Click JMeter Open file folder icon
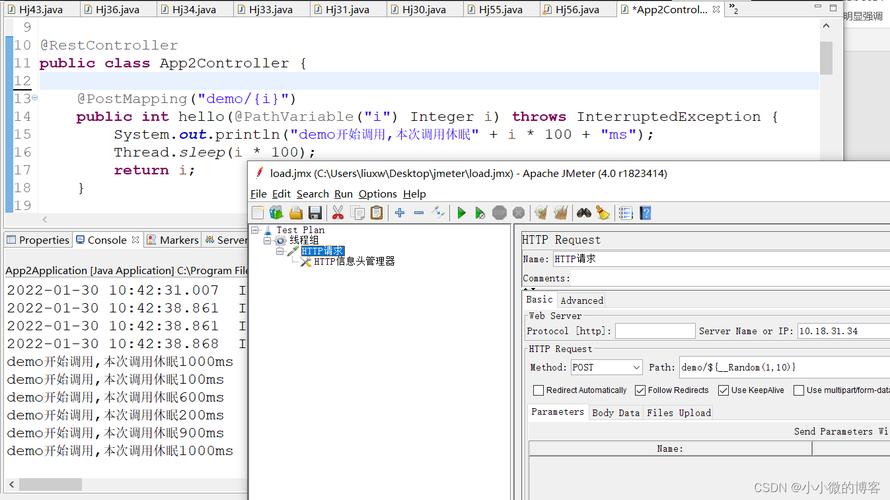Image resolution: width=890 pixels, height=500 pixels. pyautogui.click(x=296, y=213)
